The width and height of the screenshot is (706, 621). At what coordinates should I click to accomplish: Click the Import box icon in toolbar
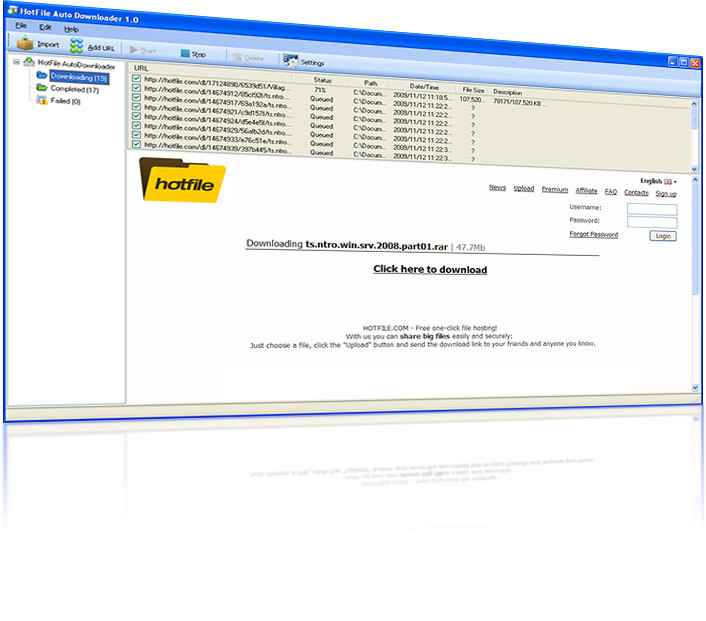[25, 43]
